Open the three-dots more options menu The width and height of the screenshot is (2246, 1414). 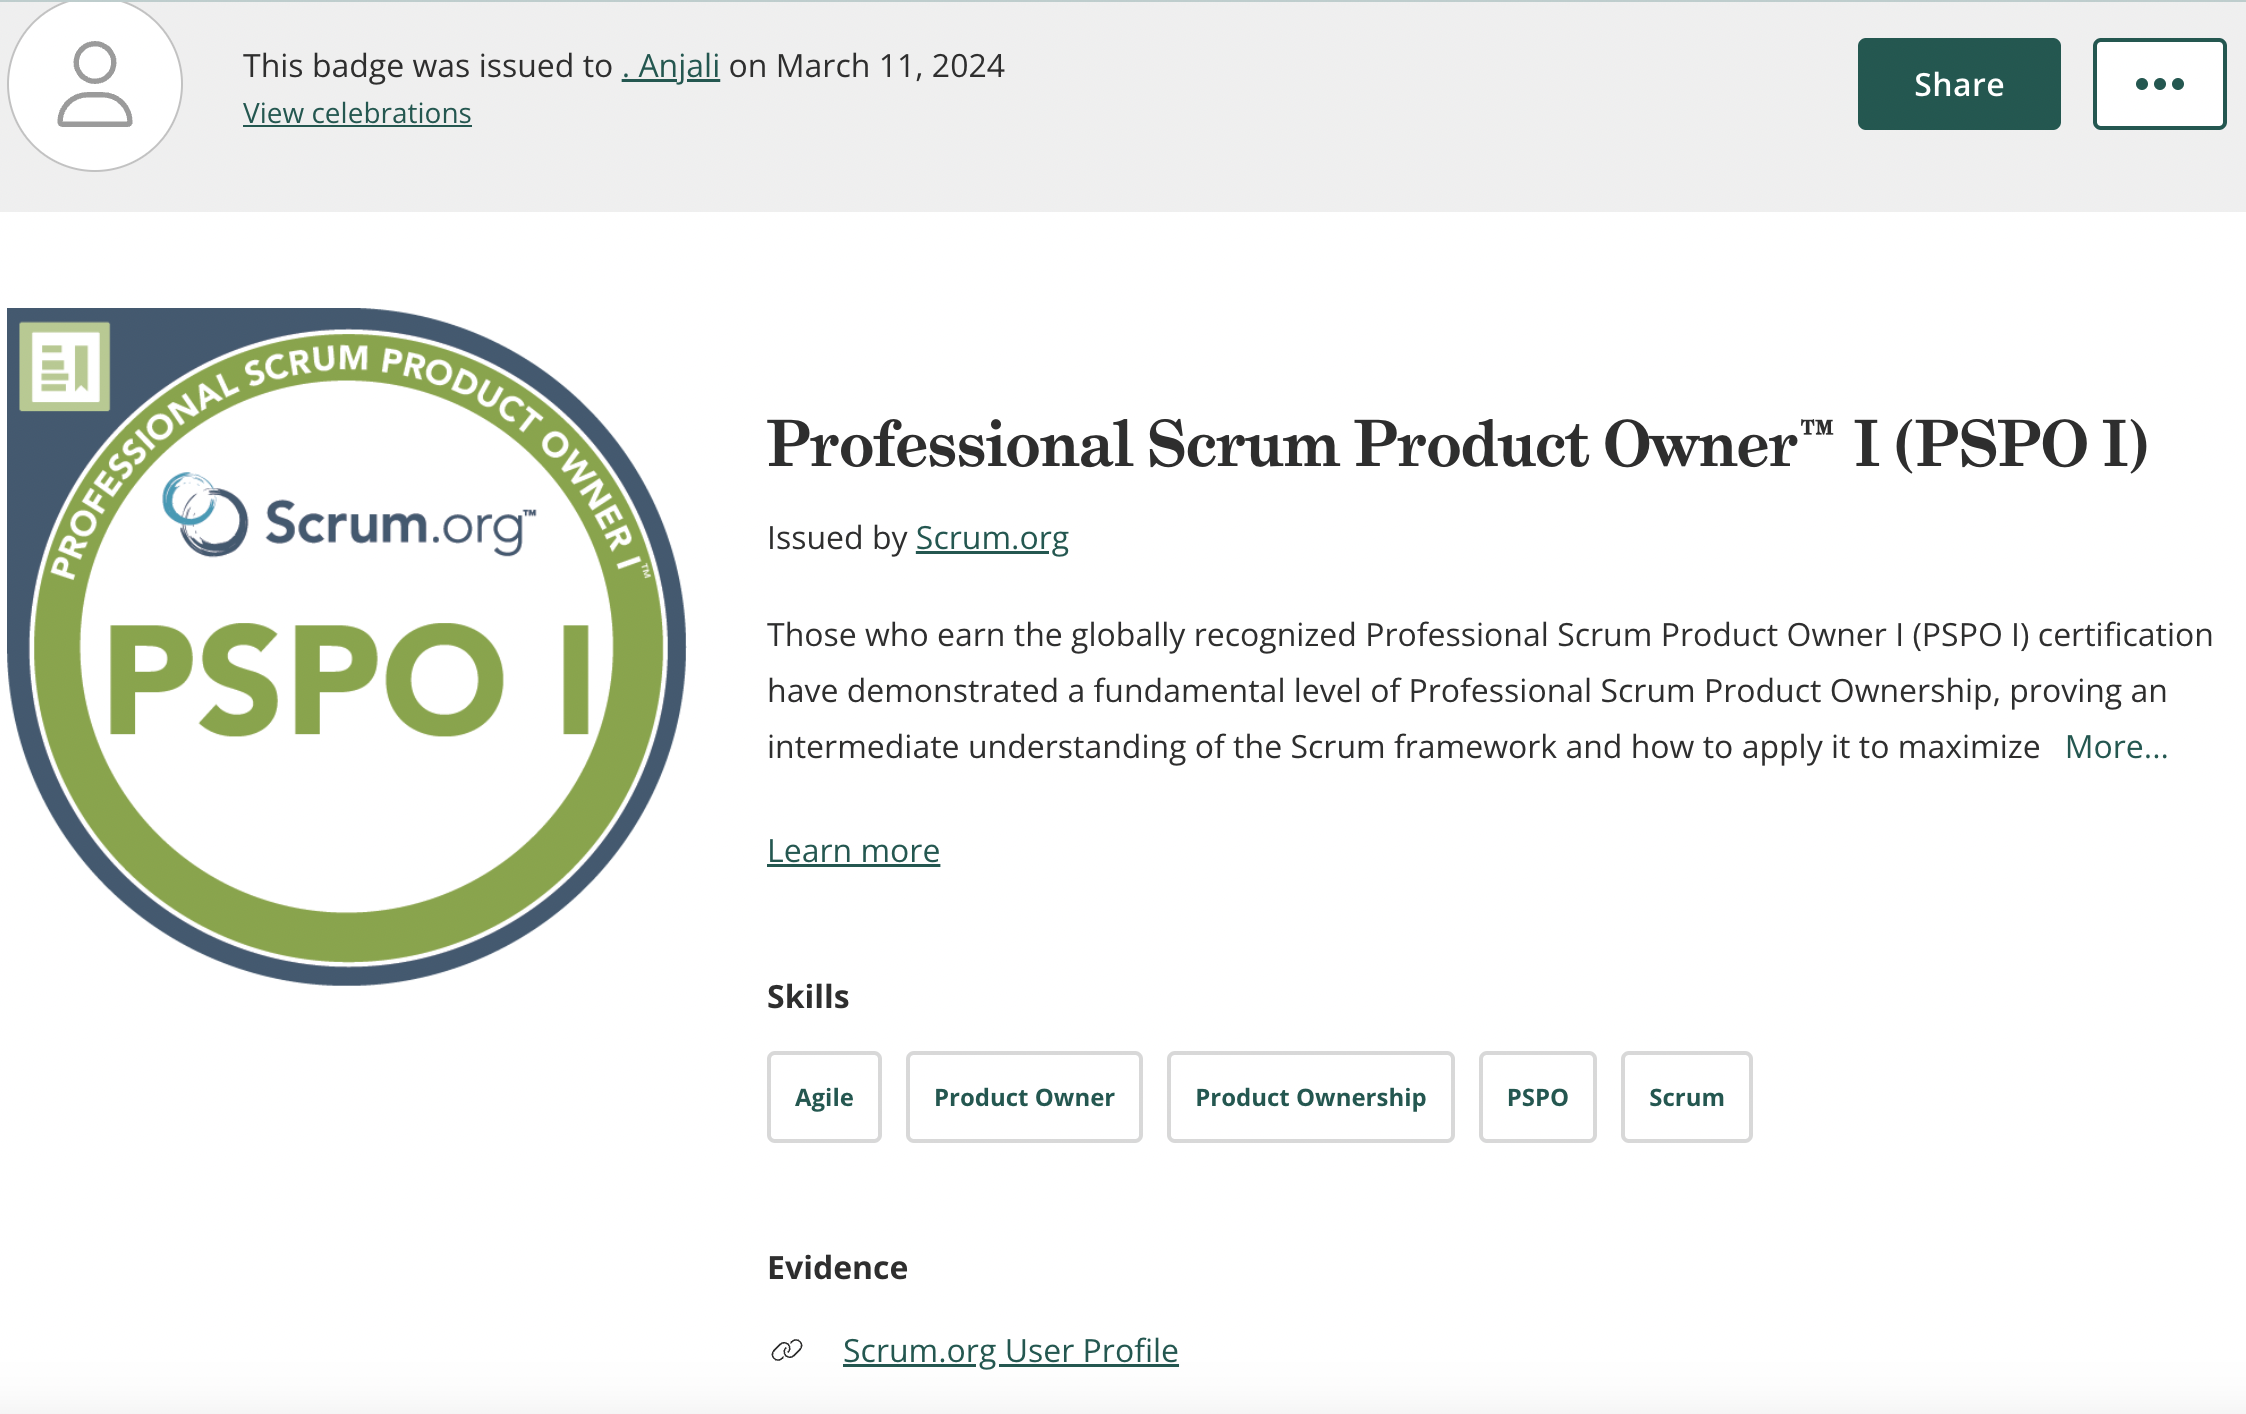coord(2159,84)
